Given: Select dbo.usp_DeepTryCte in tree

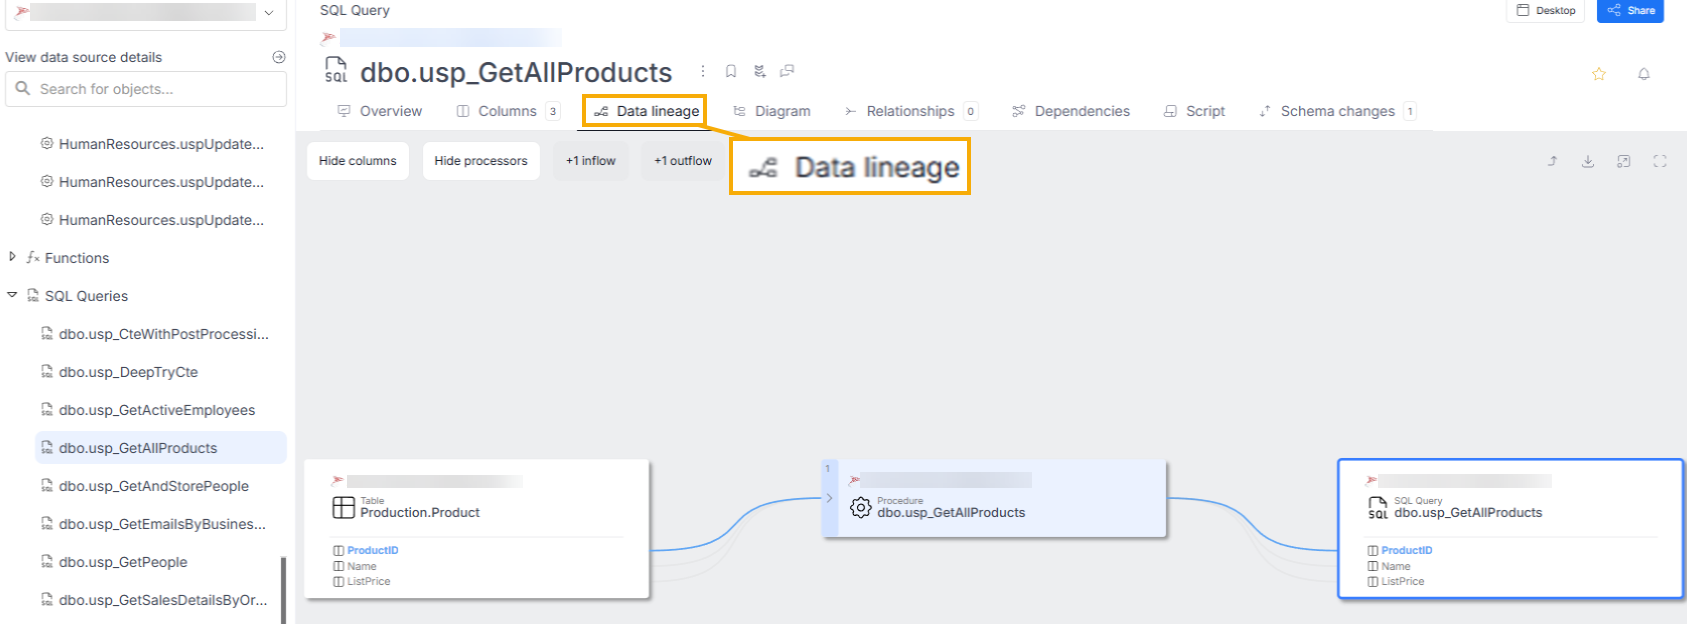Looking at the screenshot, I should [x=160, y=372].
